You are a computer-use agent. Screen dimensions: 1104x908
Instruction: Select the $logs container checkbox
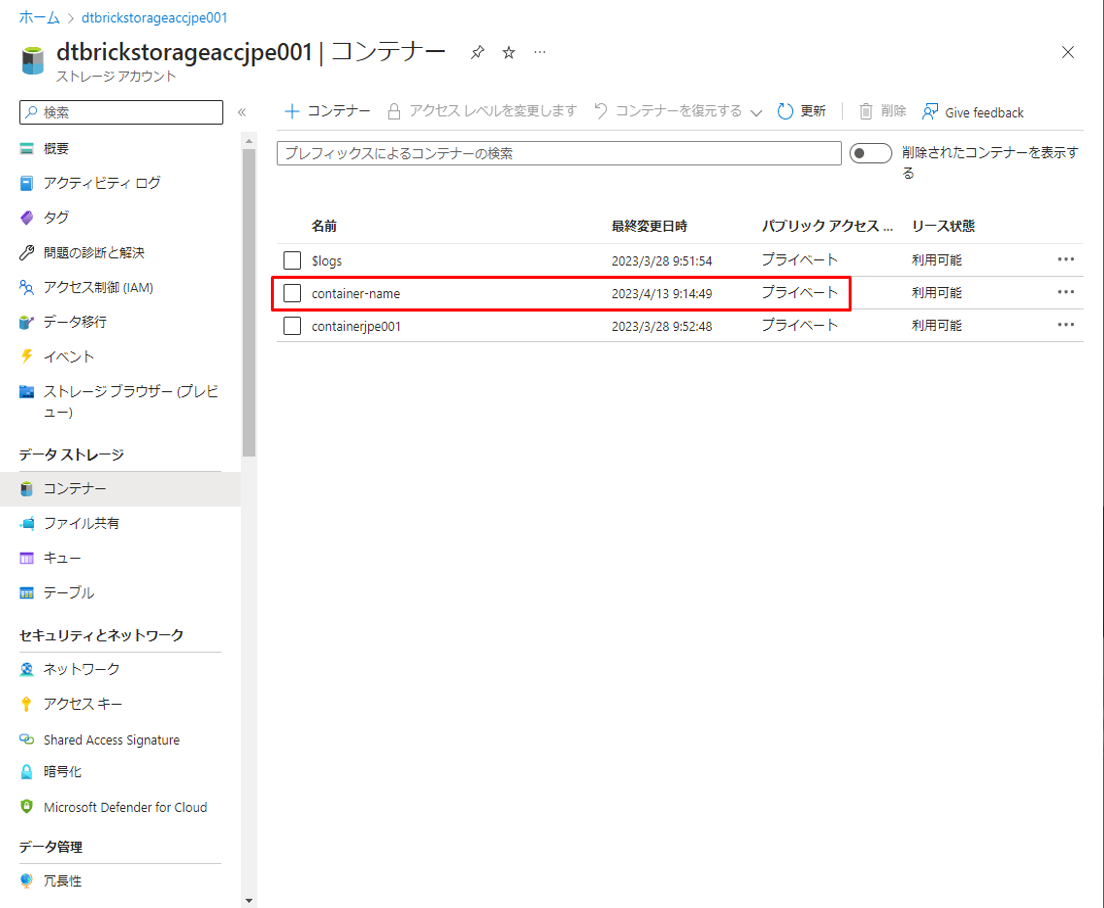coord(292,260)
